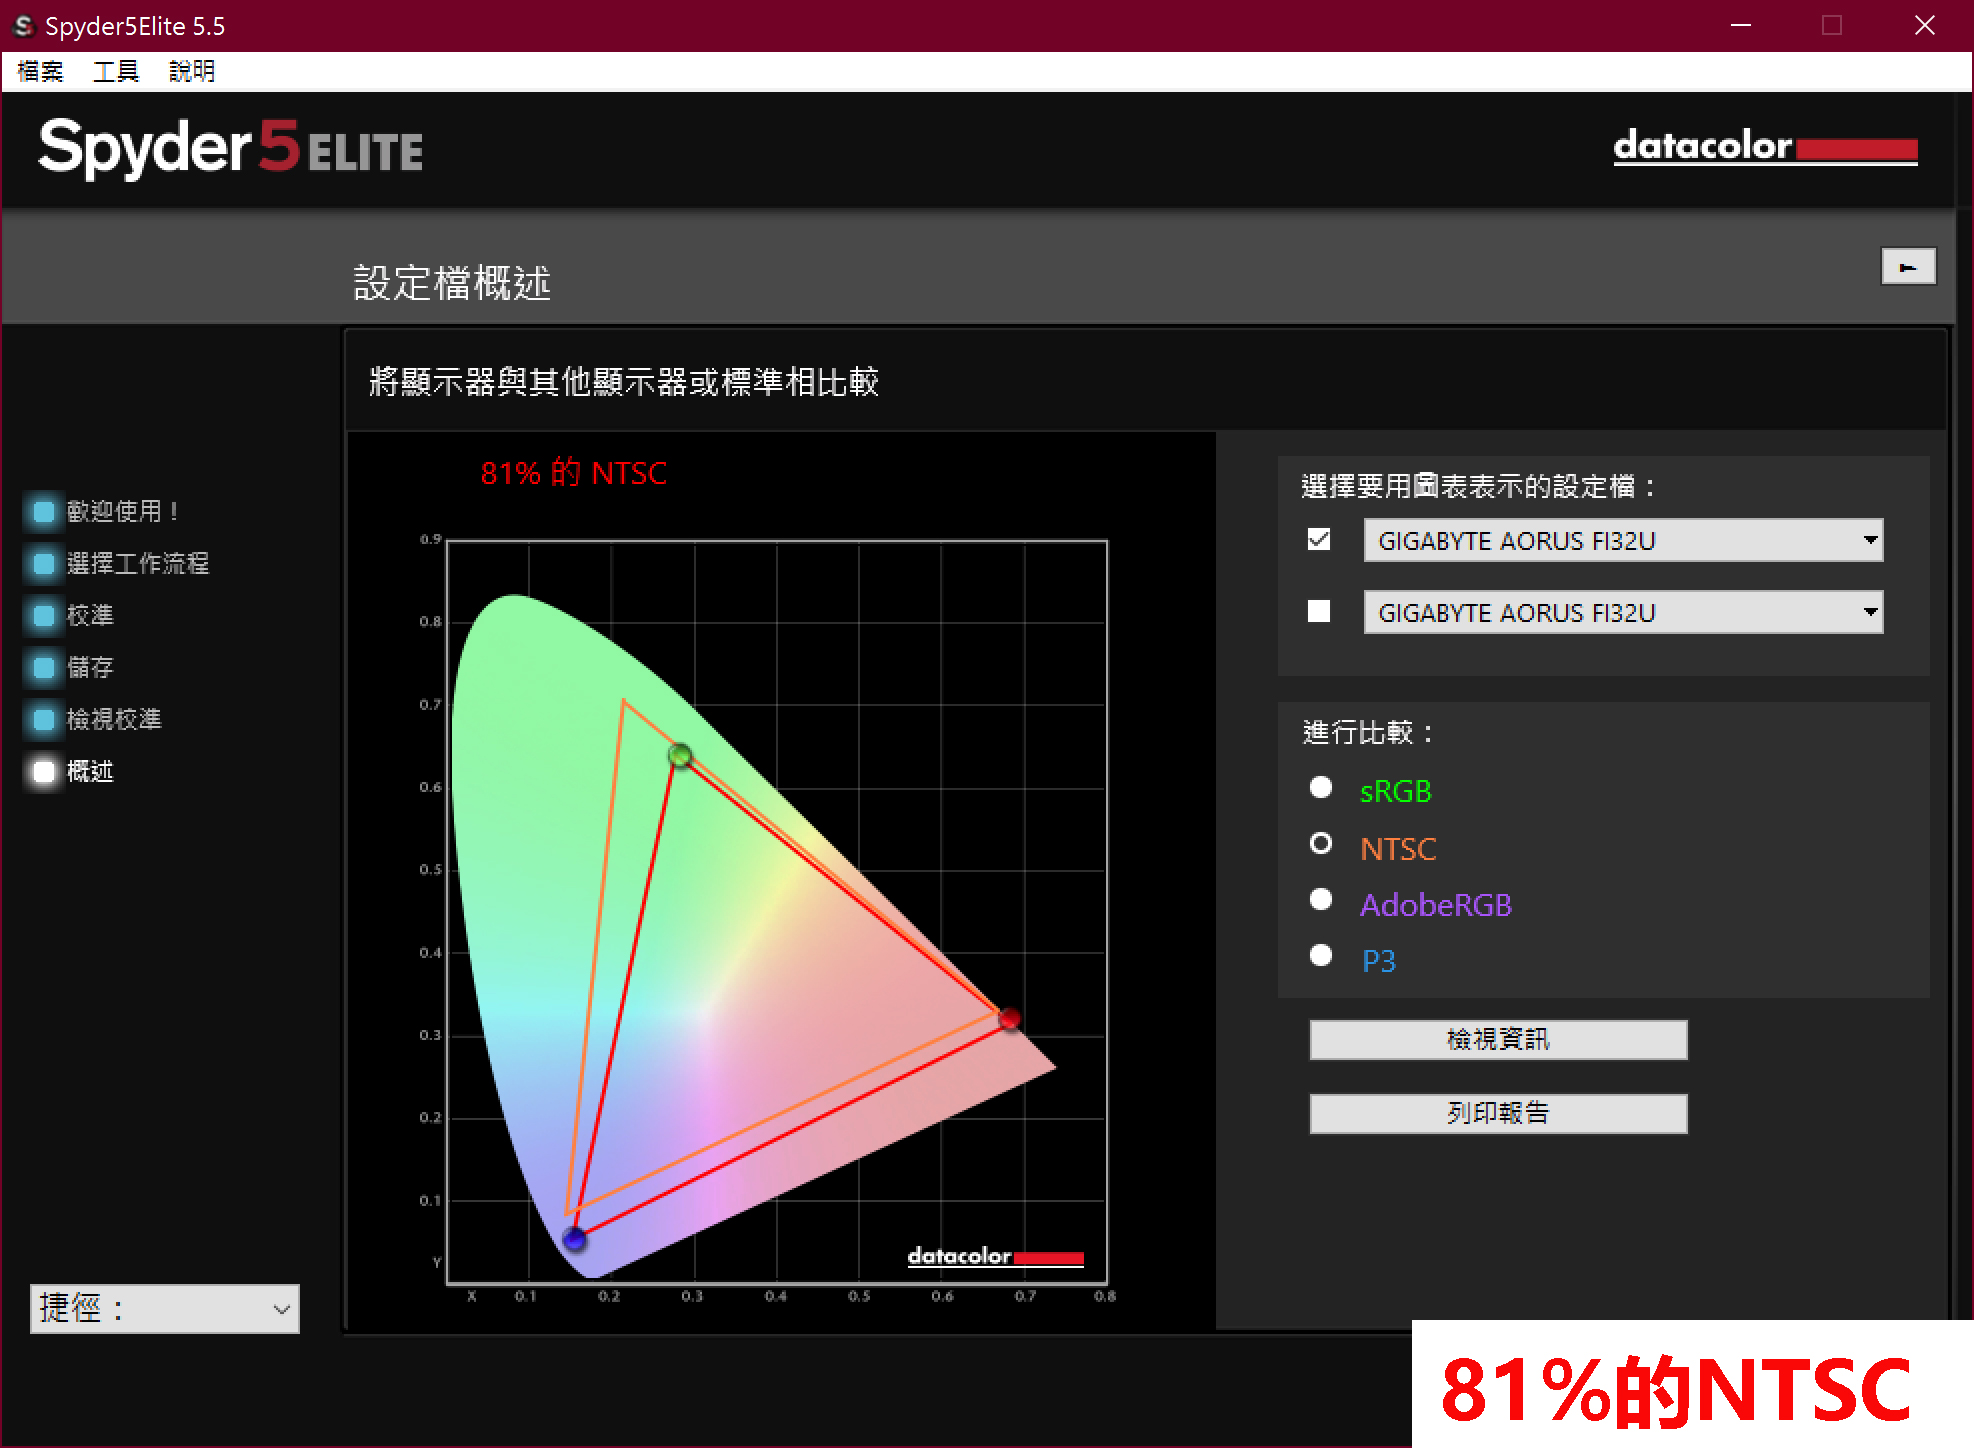Screen dimensions: 1974x1448
Task: Click the 歡迎使用 step icon in sidebar
Action: (42, 511)
